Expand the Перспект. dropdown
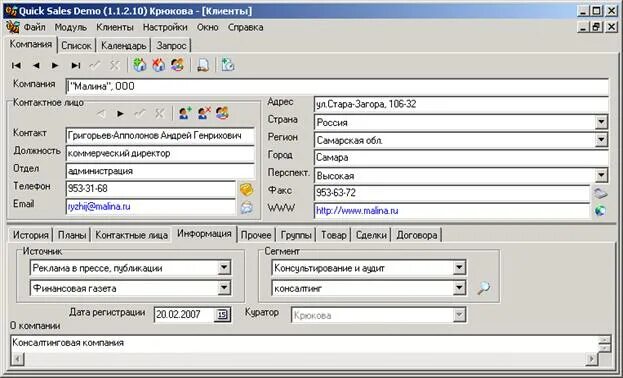This screenshot has width=623, height=378. click(x=602, y=175)
